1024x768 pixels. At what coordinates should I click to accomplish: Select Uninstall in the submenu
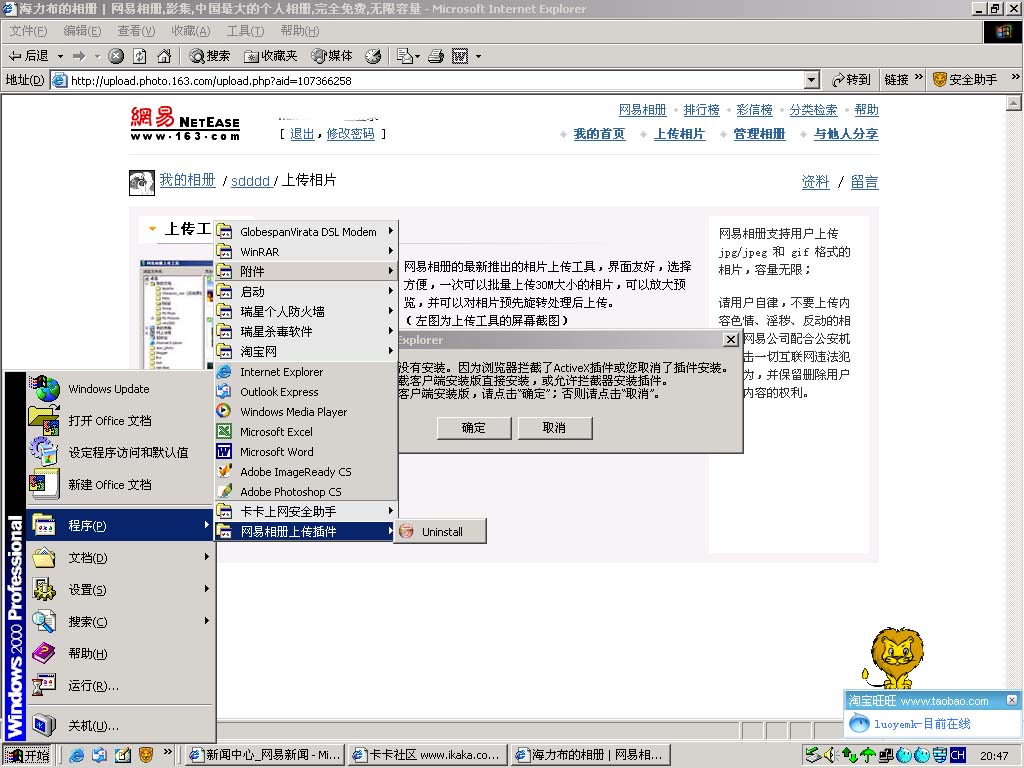click(441, 532)
